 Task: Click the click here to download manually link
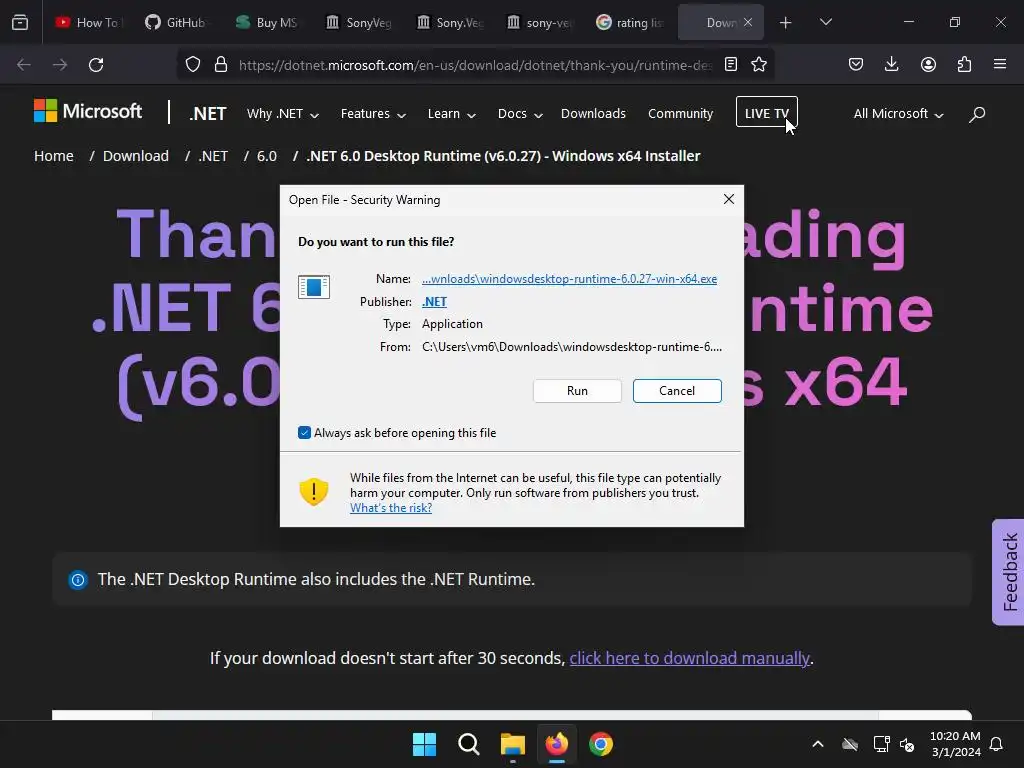690,658
